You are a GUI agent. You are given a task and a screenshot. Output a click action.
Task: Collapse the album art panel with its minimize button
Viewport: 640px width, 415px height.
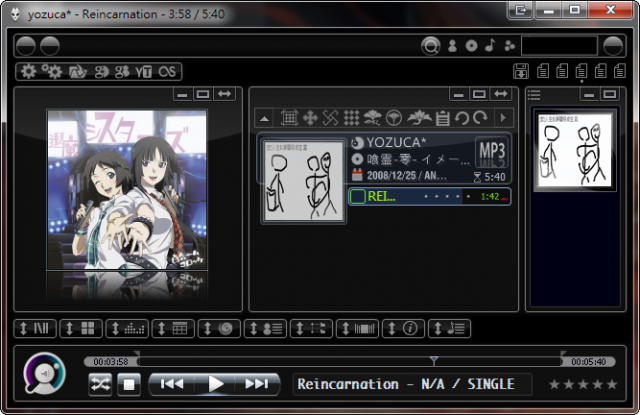click(x=182, y=94)
